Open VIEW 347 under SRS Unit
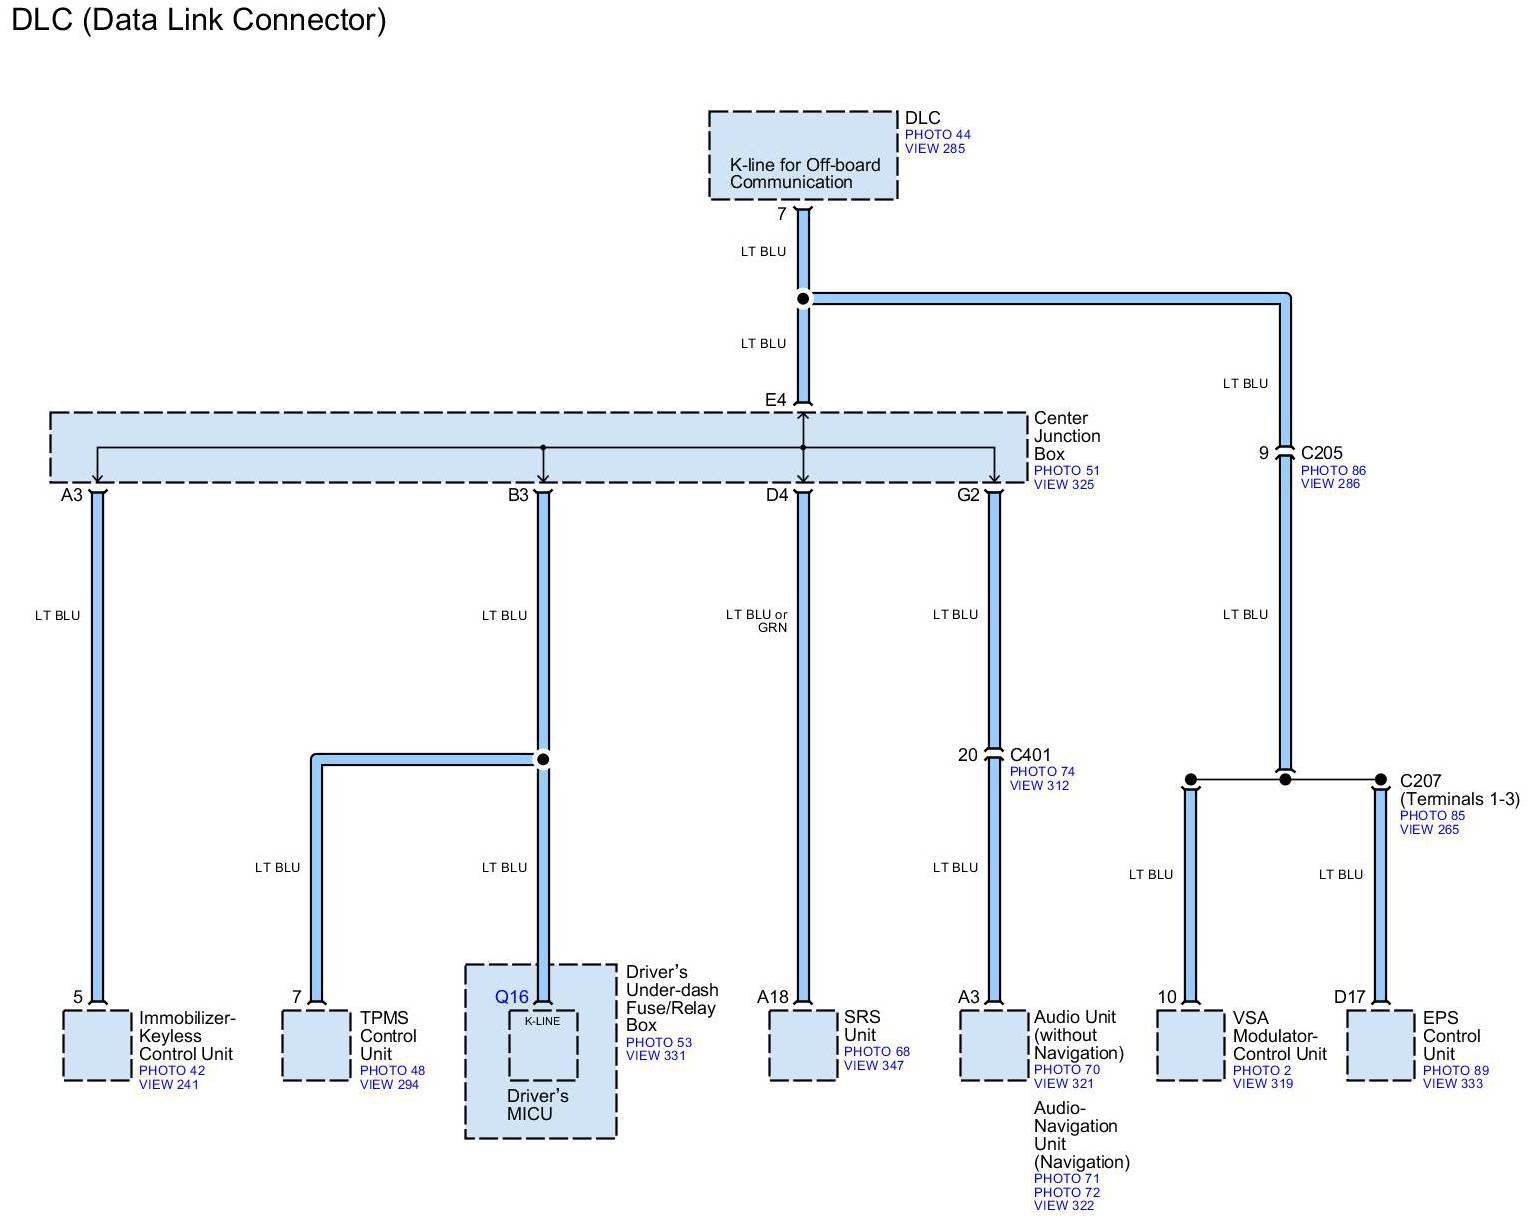This screenshot has height=1222, width=1534. point(873,1066)
